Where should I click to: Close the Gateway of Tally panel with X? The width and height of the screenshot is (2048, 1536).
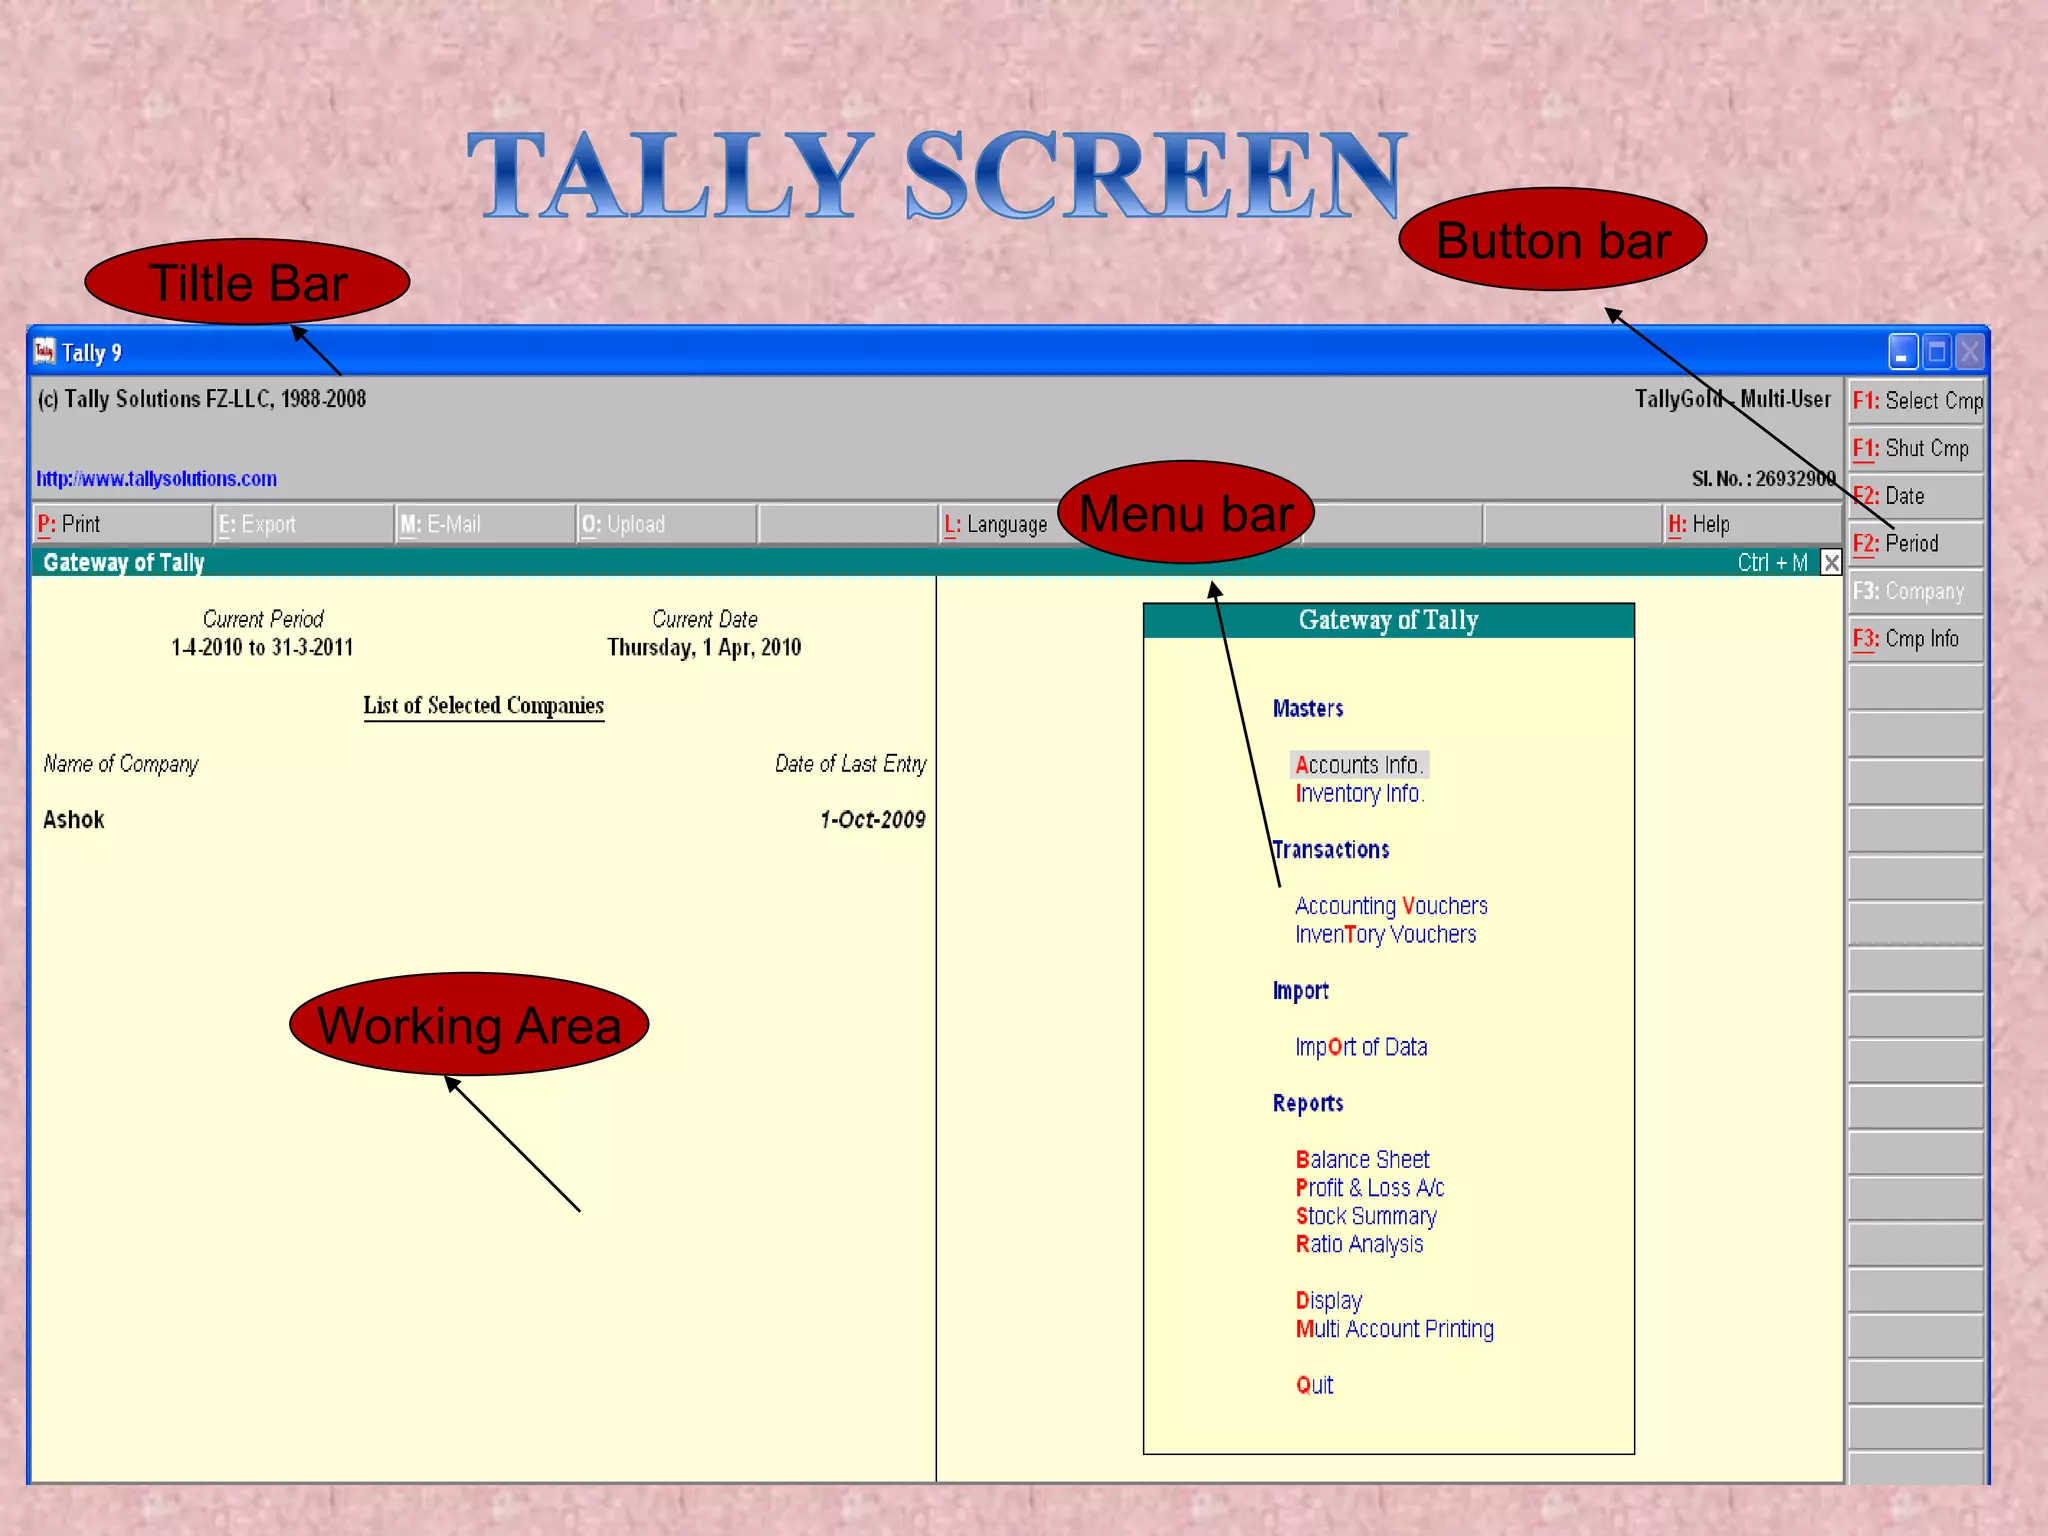point(1830,562)
